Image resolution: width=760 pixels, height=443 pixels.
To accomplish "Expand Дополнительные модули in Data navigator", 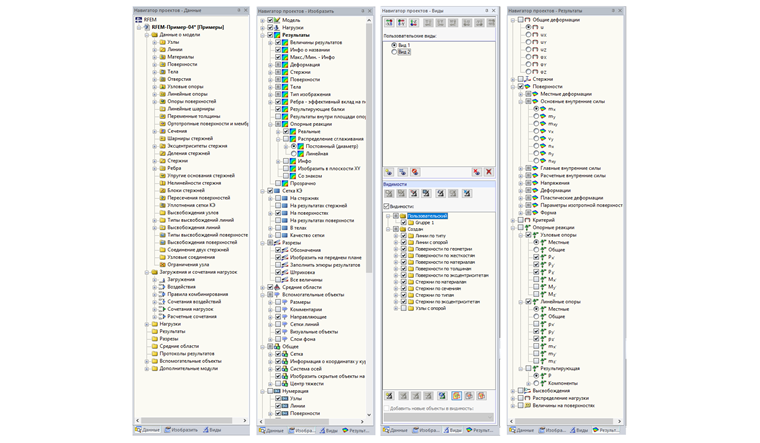I will [x=147, y=369].
